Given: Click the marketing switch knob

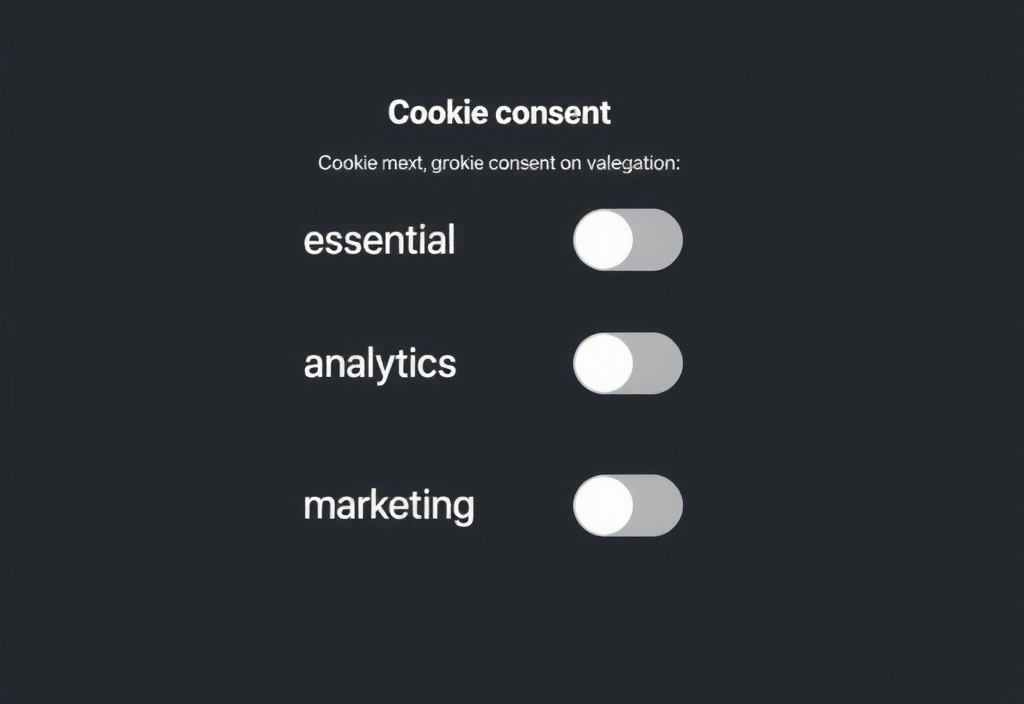Looking at the screenshot, I should click(x=603, y=505).
